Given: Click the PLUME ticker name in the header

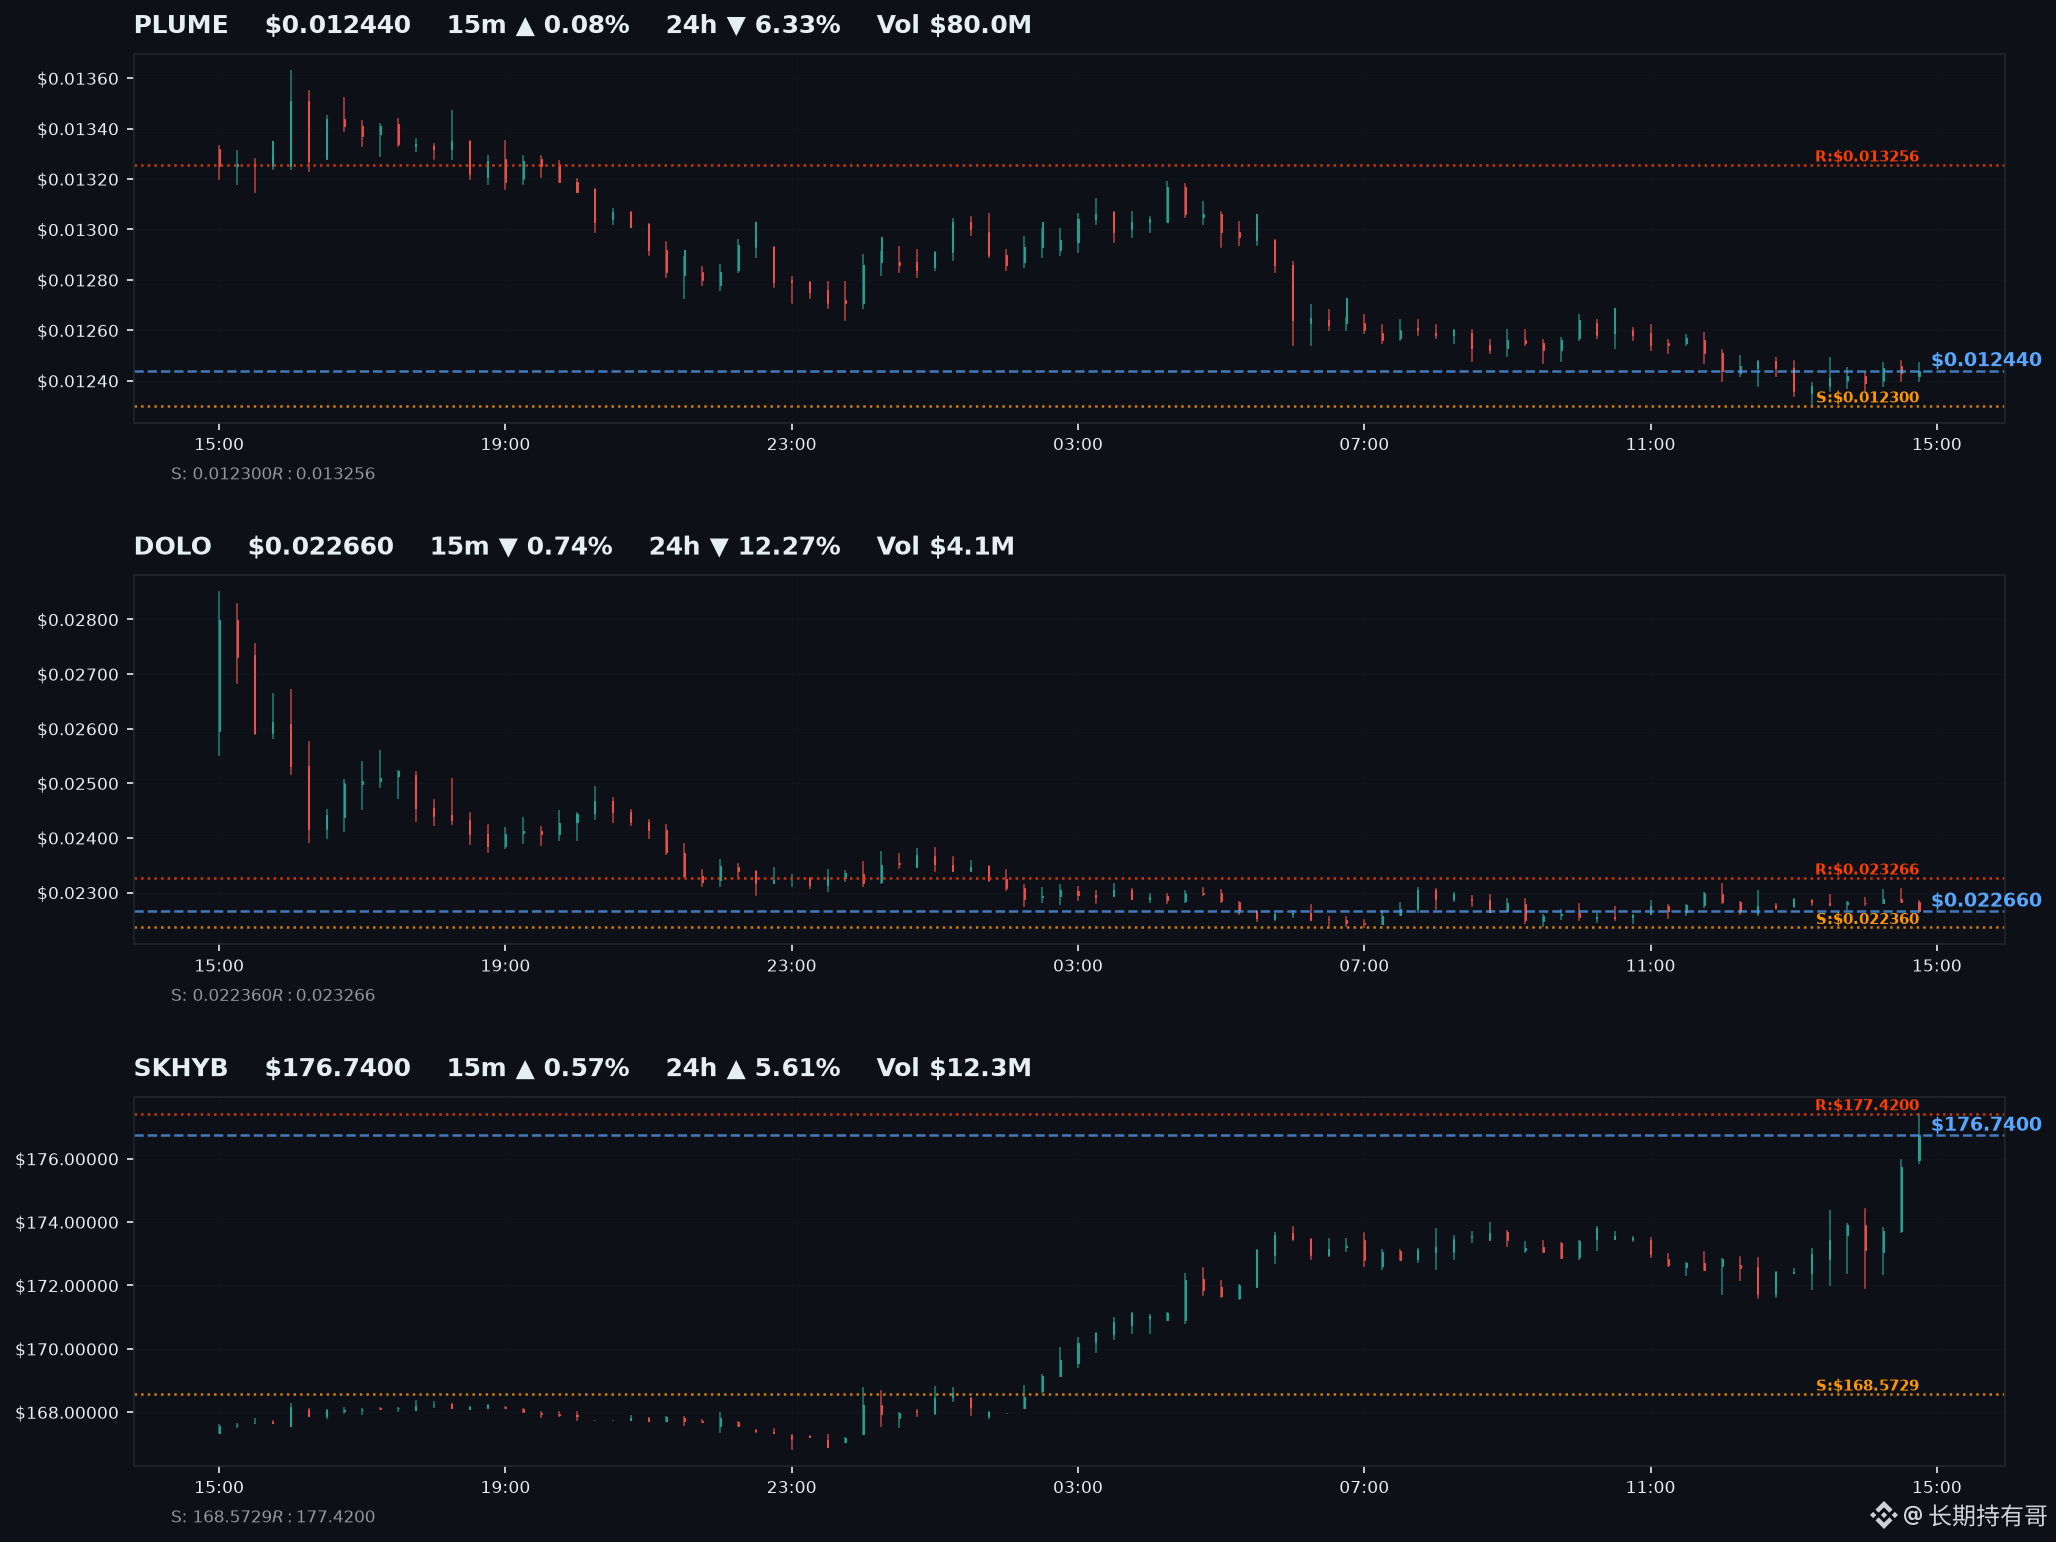Looking at the screenshot, I should [181, 25].
